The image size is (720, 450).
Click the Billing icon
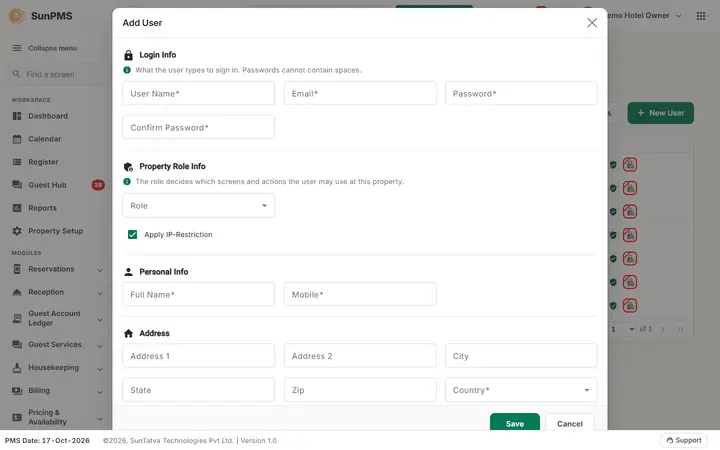[x=17, y=391]
